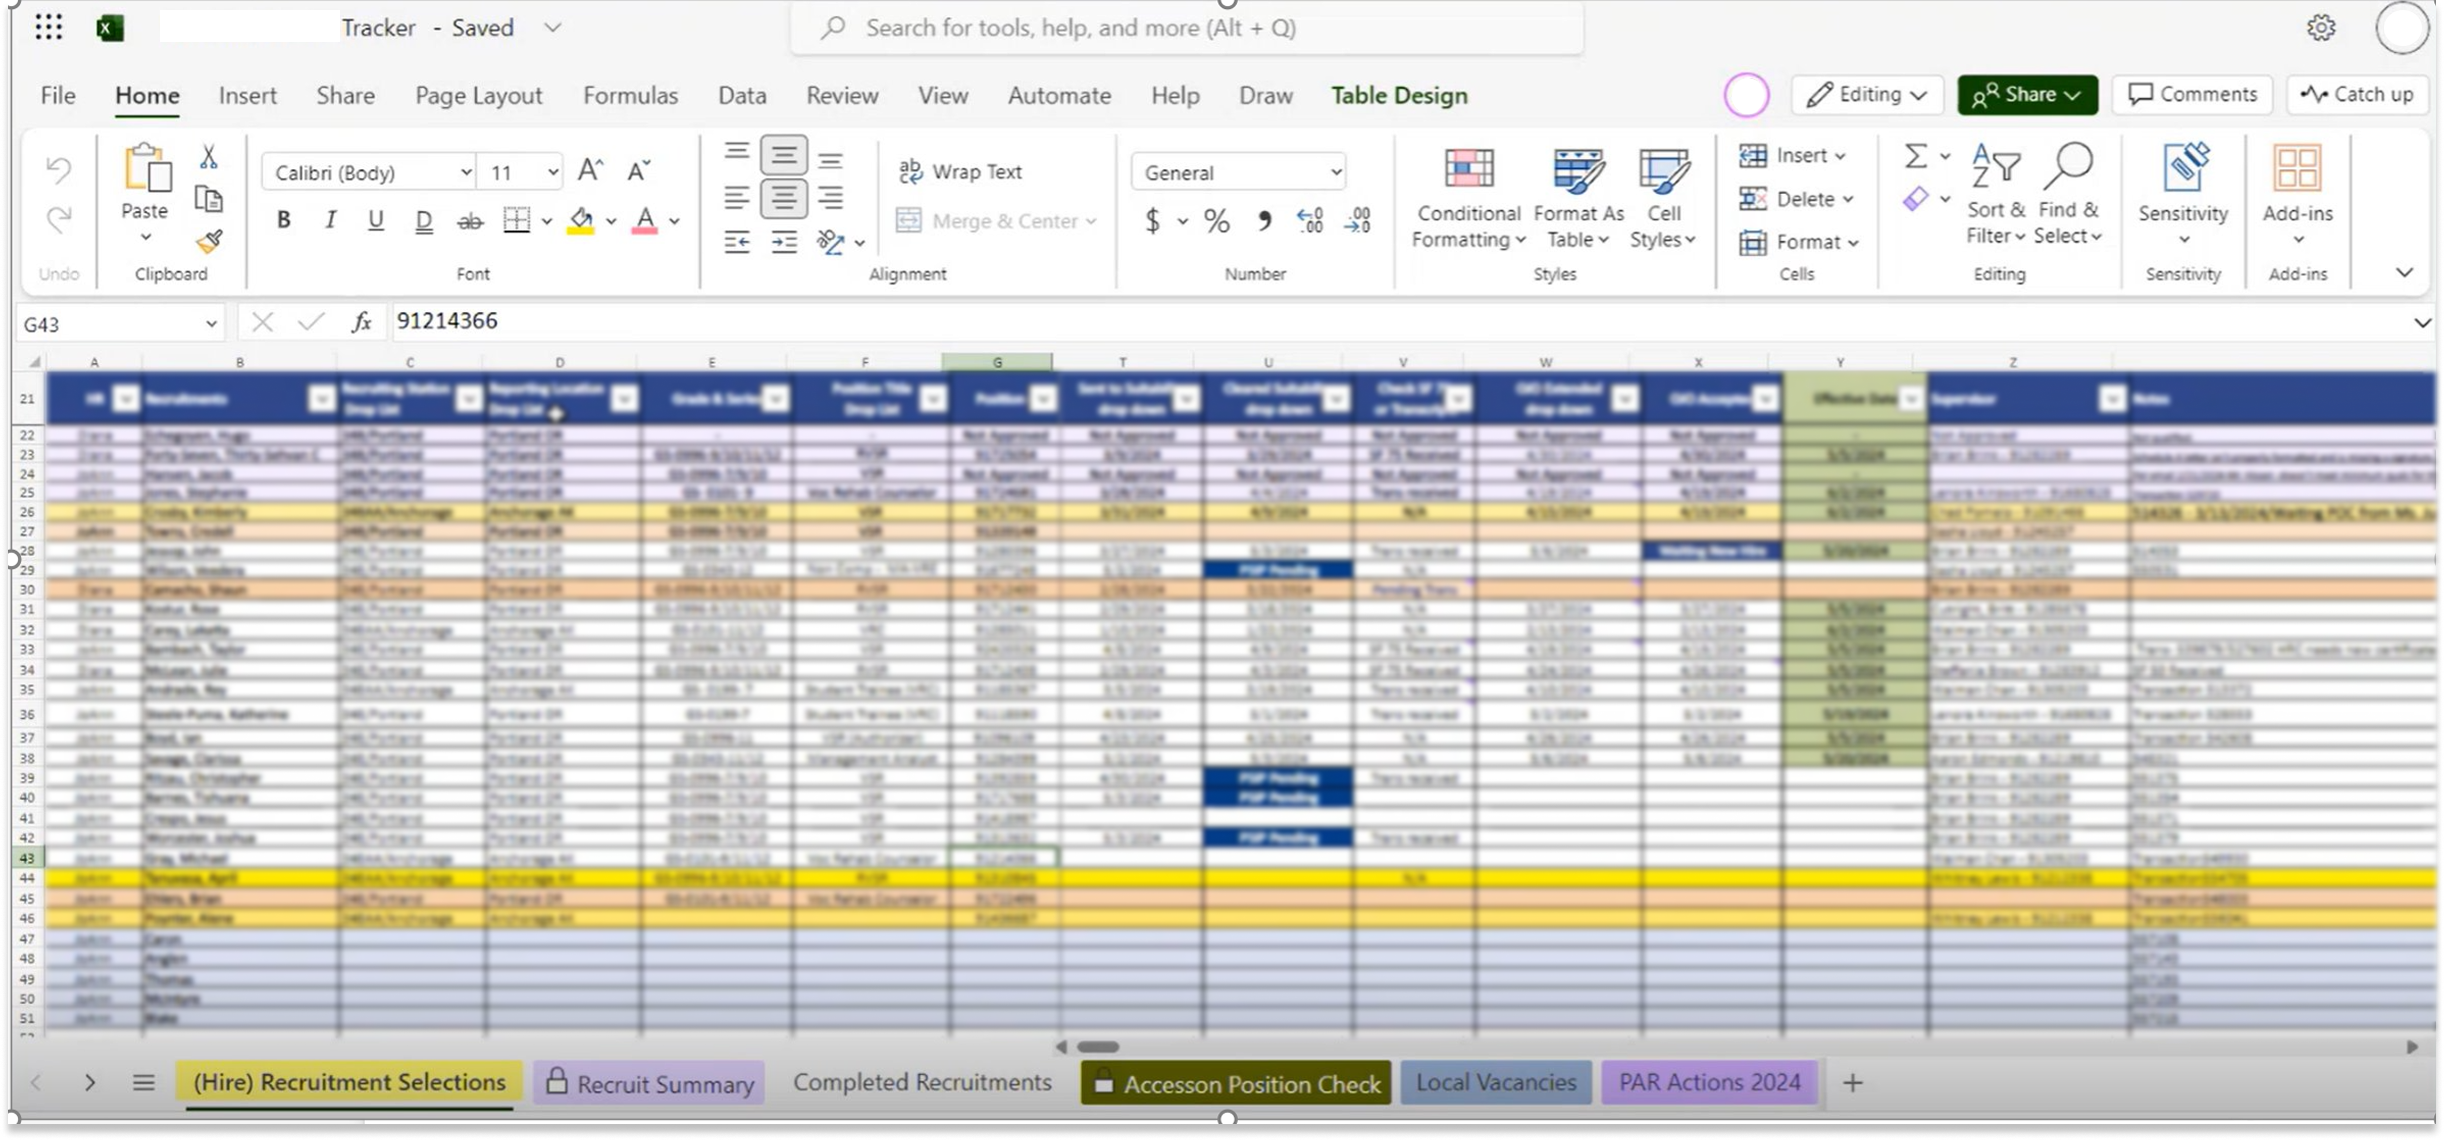Open the General number format dropdown
This screenshot has width=2444, height=1140.
coord(1336,171)
